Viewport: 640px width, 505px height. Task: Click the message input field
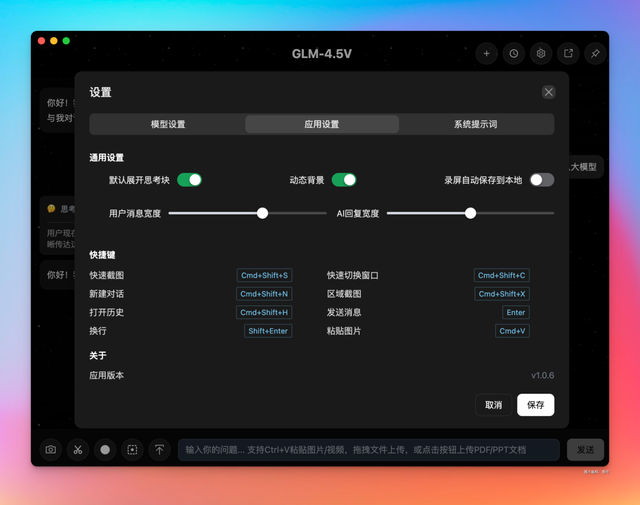click(x=369, y=450)
